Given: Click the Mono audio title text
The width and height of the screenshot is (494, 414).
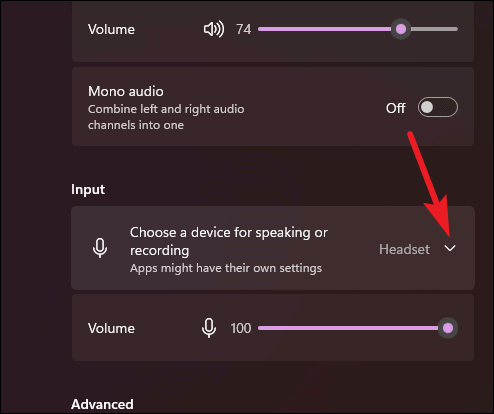Looking at the screenshot, I should tap(126, 91).
